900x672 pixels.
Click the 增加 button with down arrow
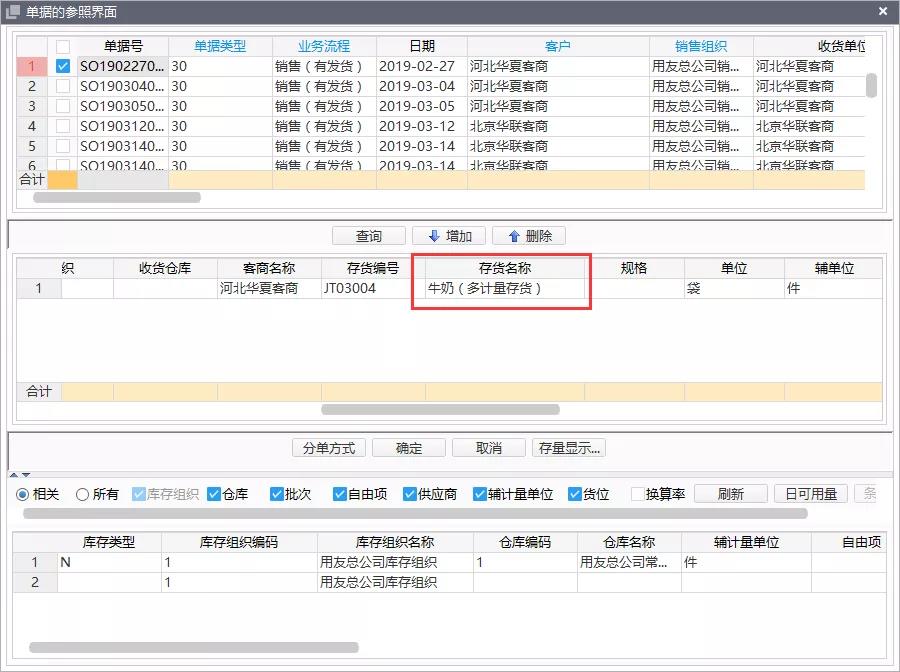click(449, 236)
